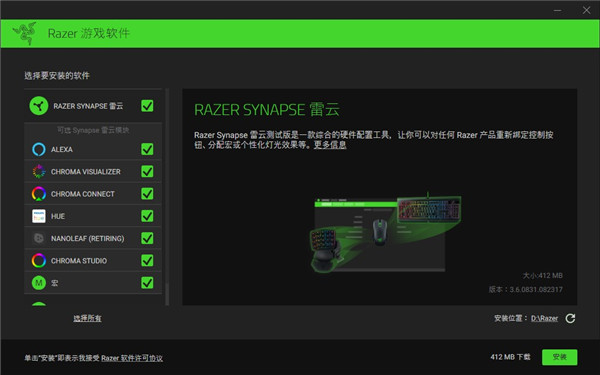Uncheck the Chroma Studio checkbox

coord(147,260)
